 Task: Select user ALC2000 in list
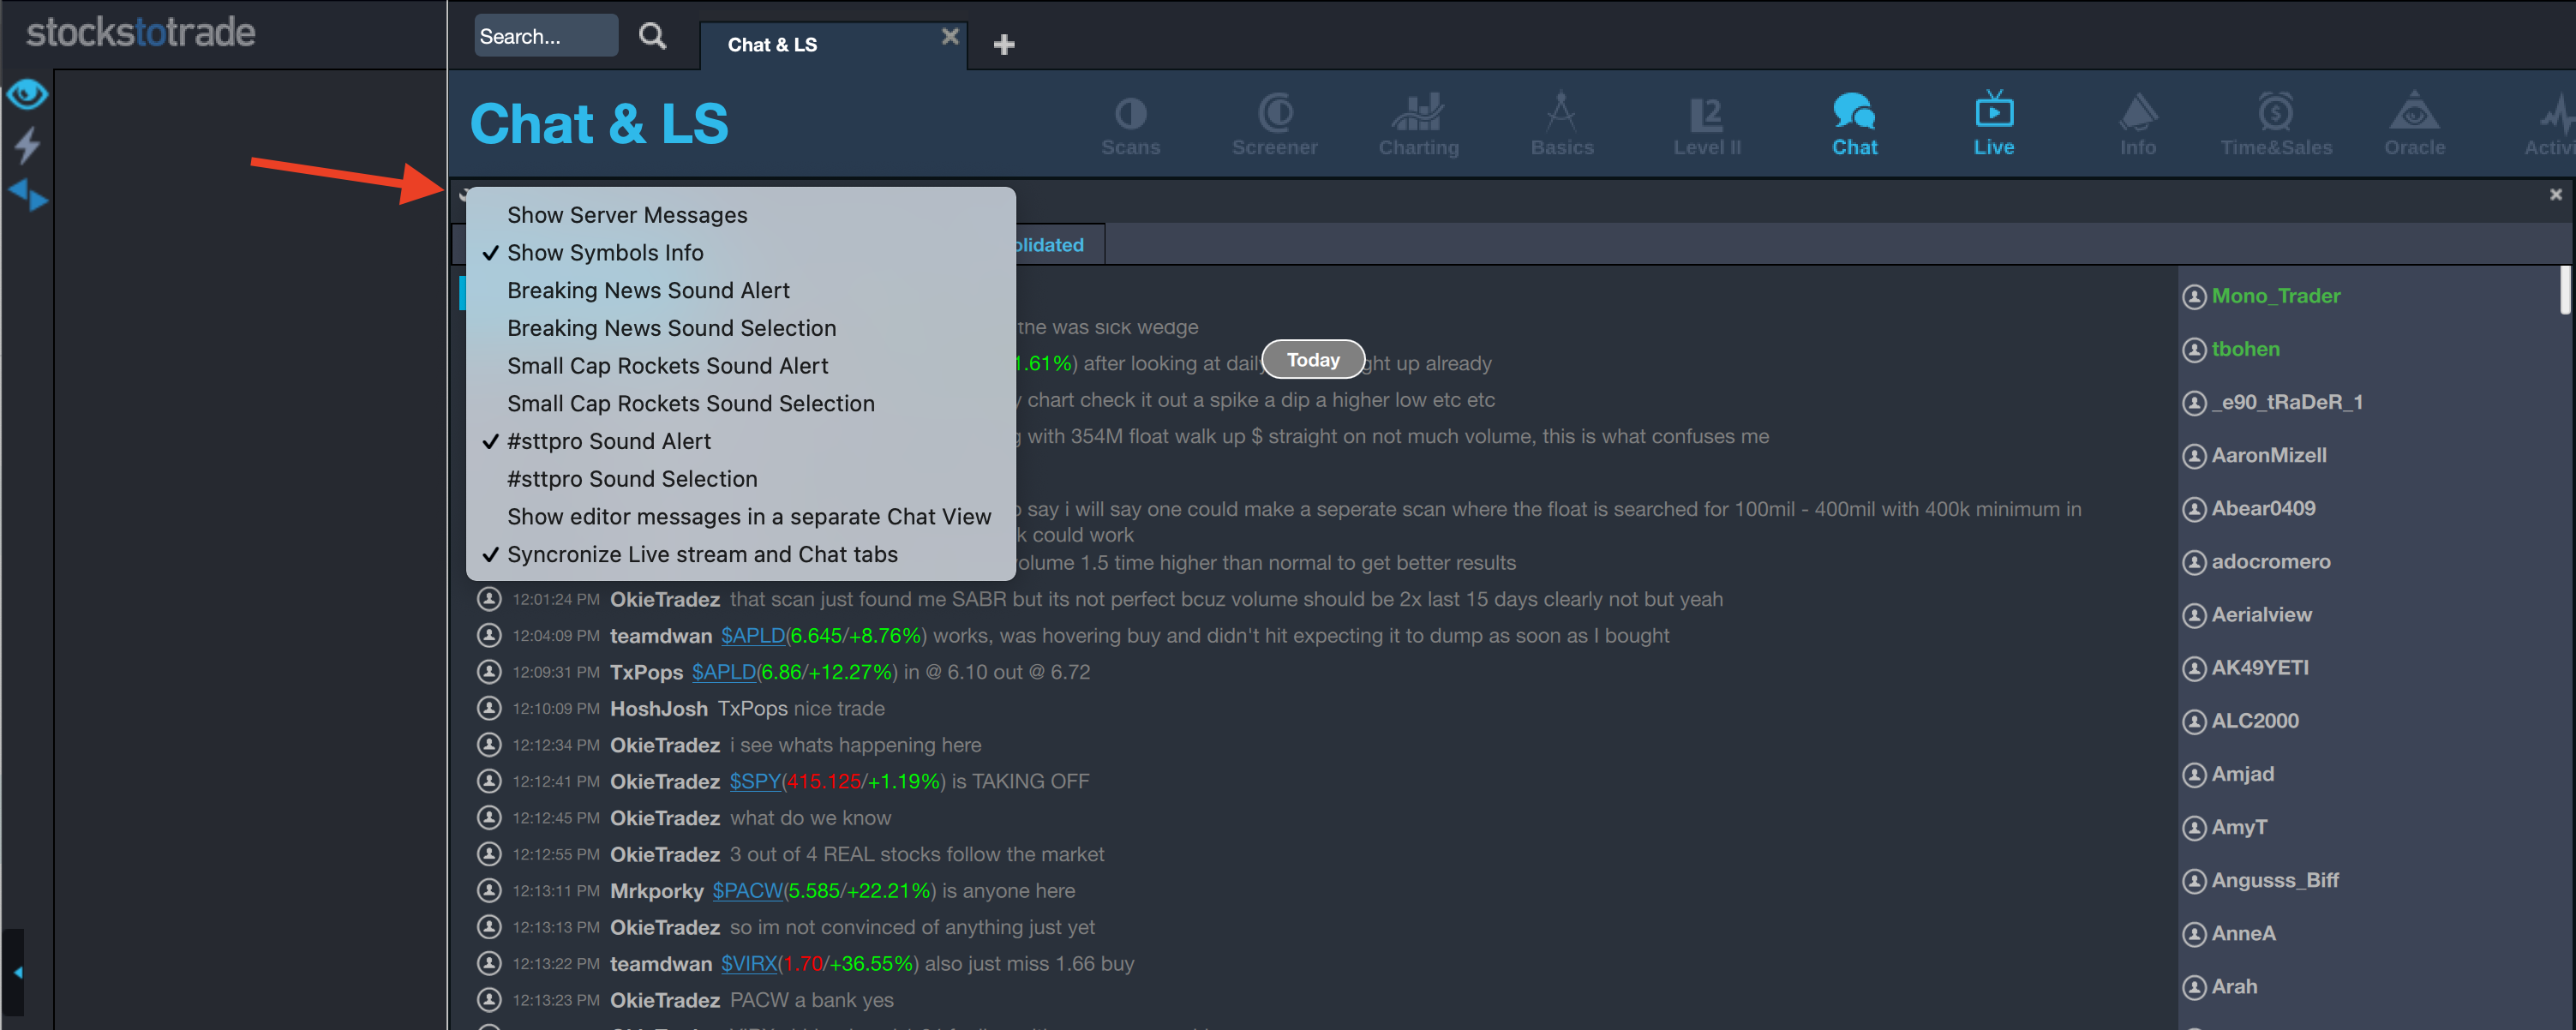2254,720
